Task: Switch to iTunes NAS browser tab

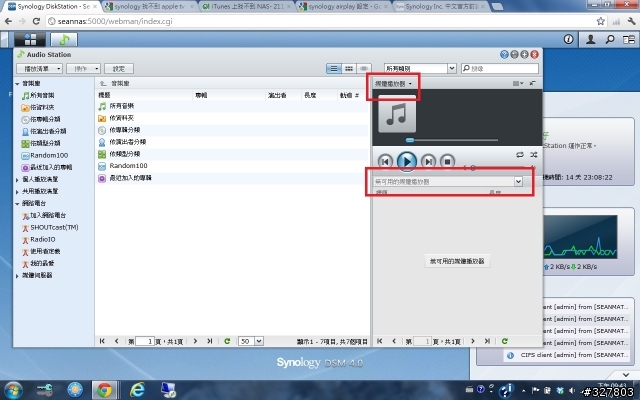Action: point(247,7)
